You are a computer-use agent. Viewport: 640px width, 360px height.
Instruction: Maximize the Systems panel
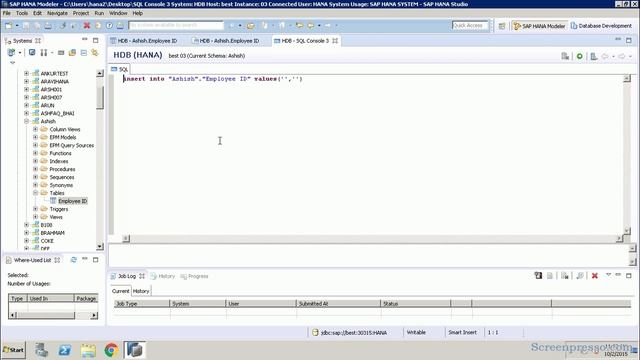click(x=96, y=40)
